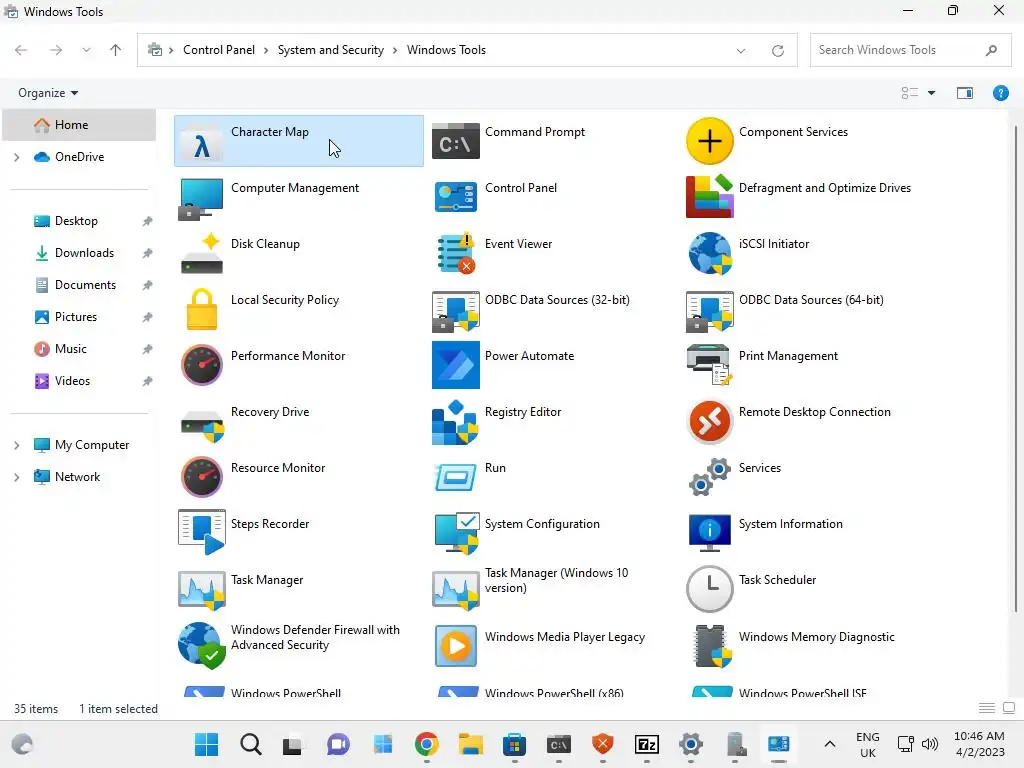Select the Control Panel item icon
The image size is (1024, 768).
[455, 198]
